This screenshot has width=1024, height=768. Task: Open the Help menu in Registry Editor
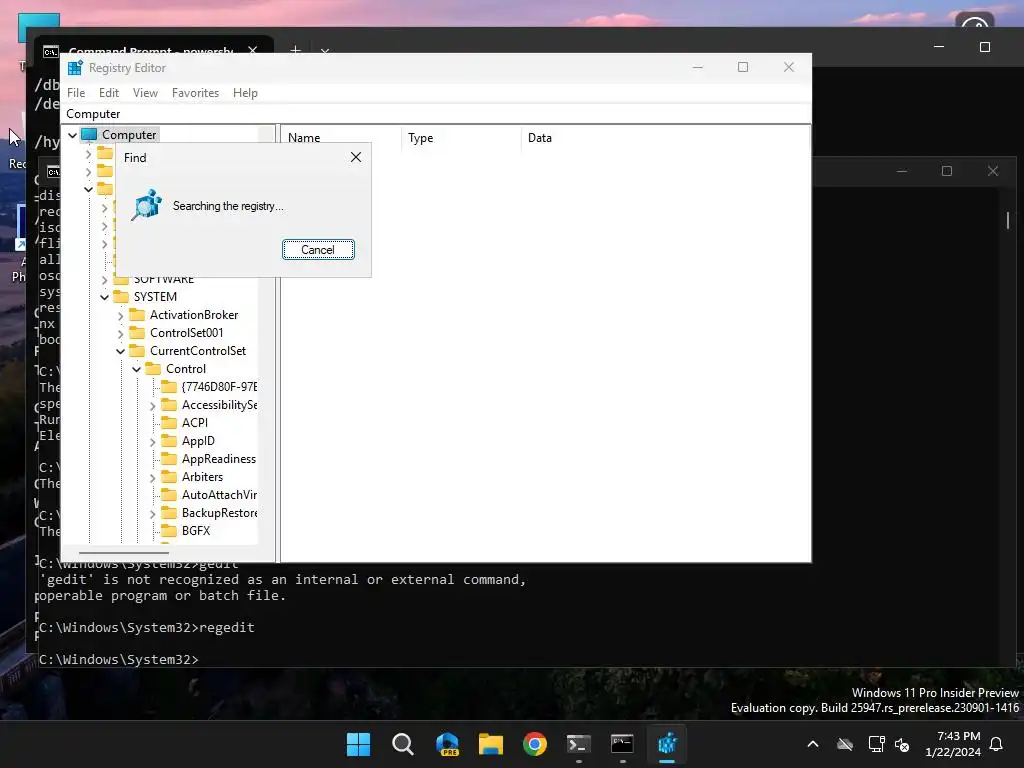point(245,93)
